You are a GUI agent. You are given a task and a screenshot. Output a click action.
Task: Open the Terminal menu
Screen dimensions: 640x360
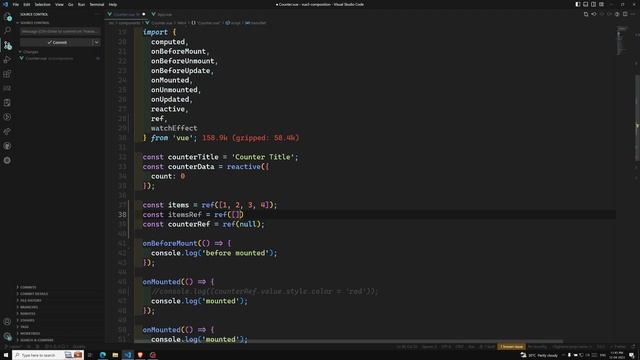tap(97, 4)
